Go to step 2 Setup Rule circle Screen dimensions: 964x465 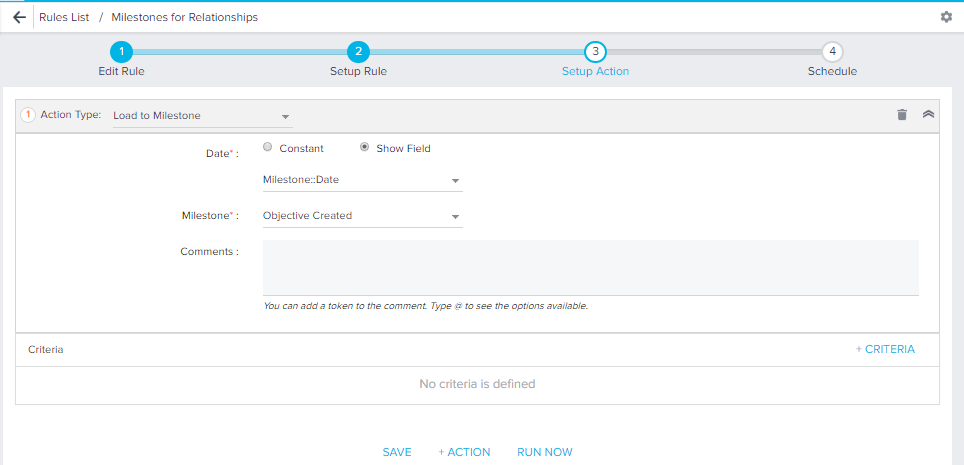(x=358, y=52)
